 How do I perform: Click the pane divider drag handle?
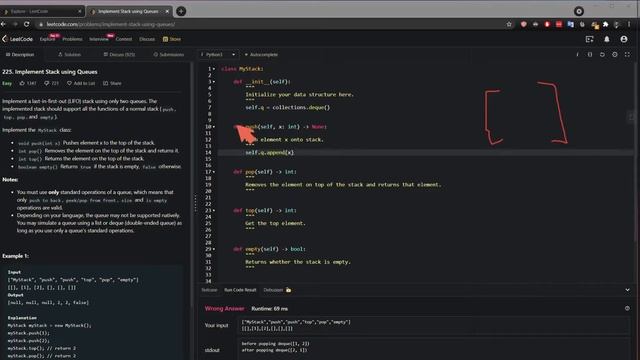pos(195,203)
